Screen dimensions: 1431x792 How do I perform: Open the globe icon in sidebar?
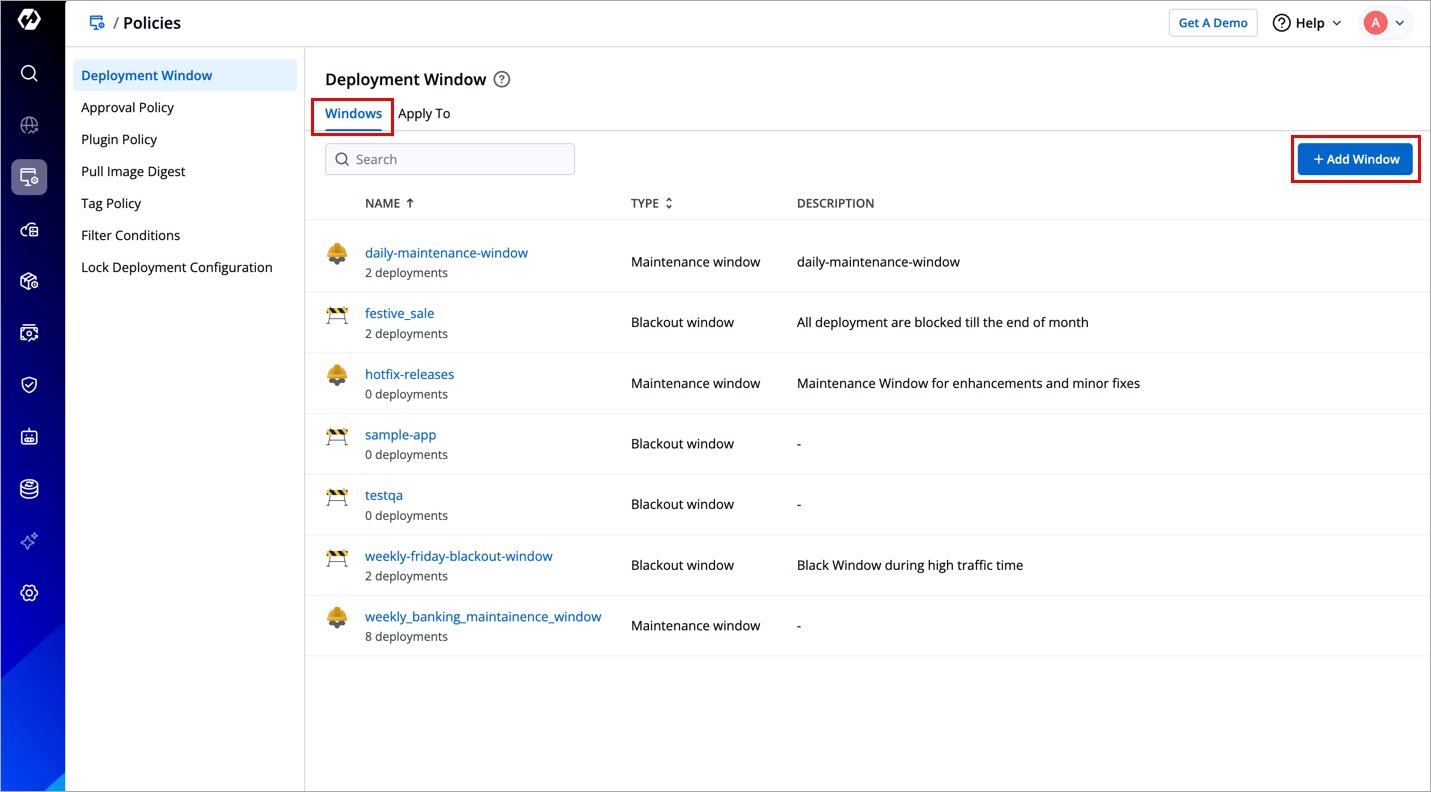point(29,125)
